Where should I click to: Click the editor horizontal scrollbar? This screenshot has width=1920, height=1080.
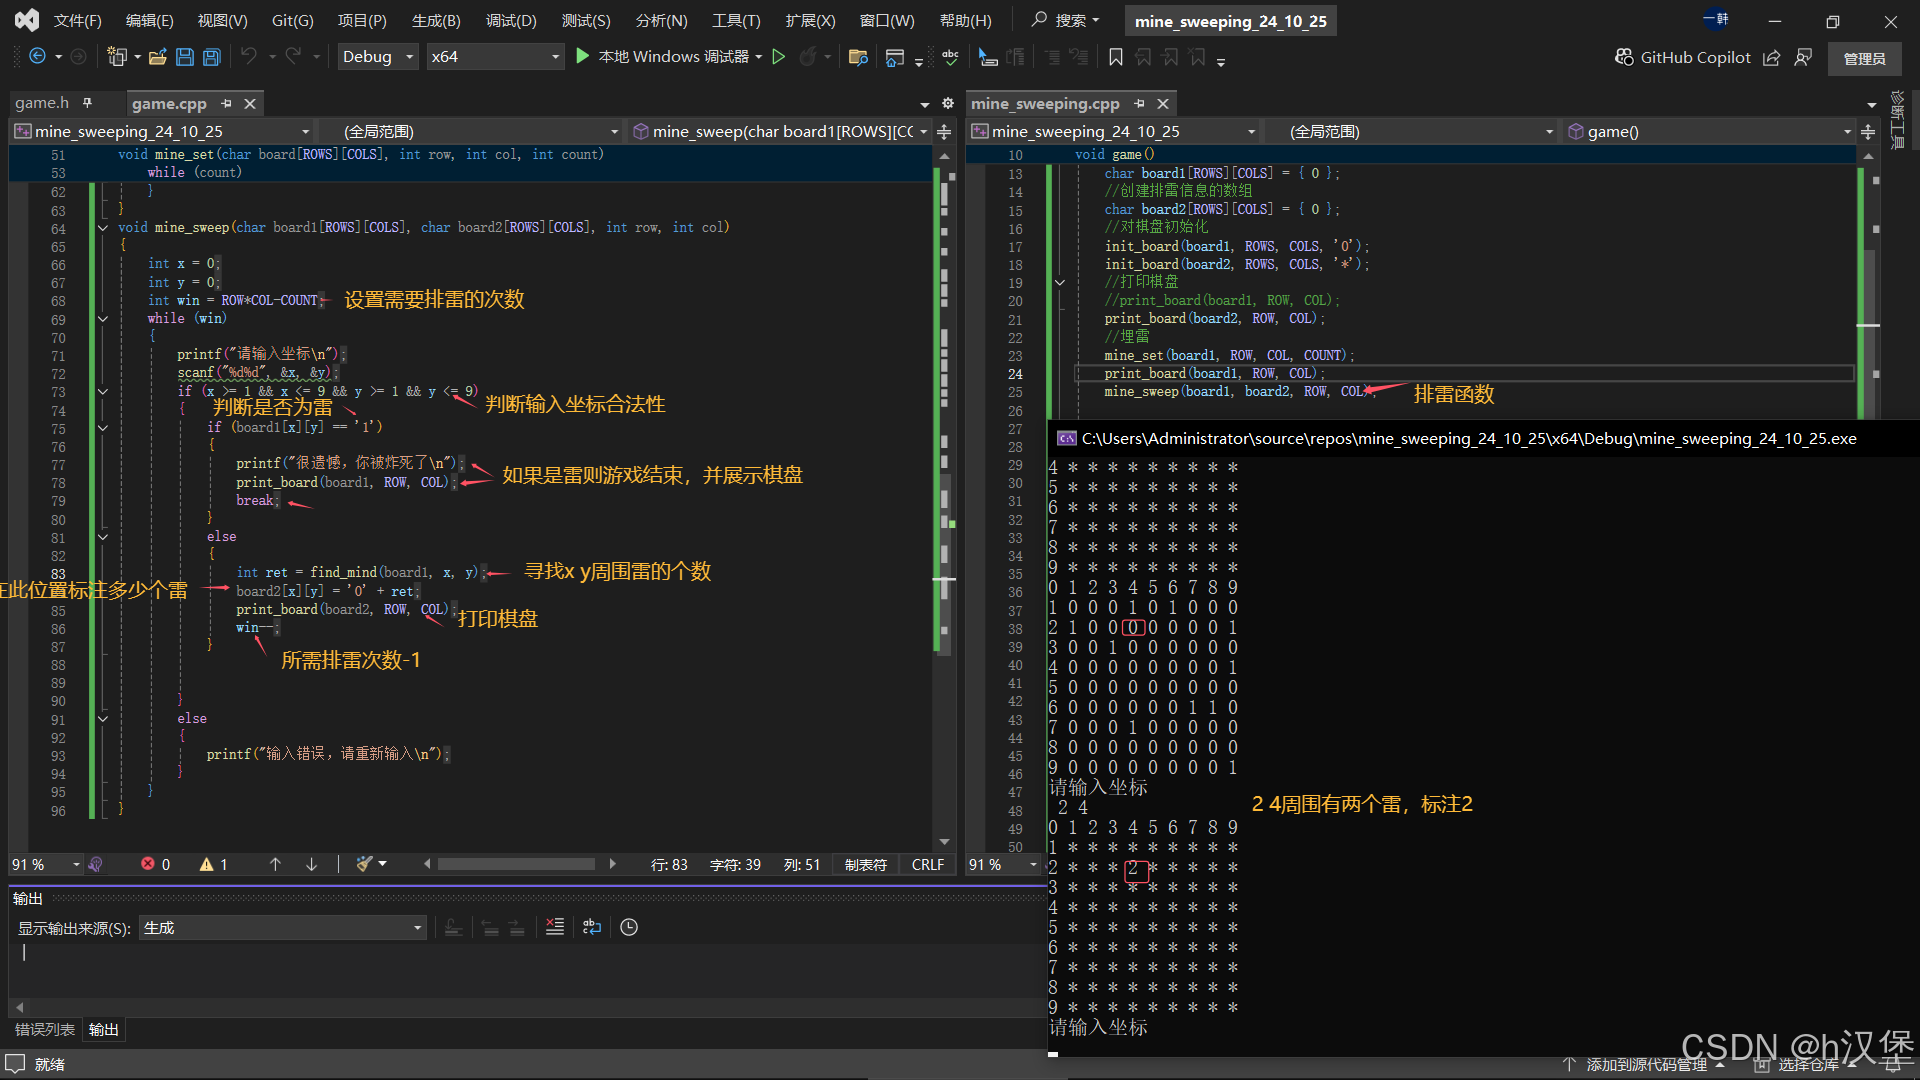(x=516, y=864)
